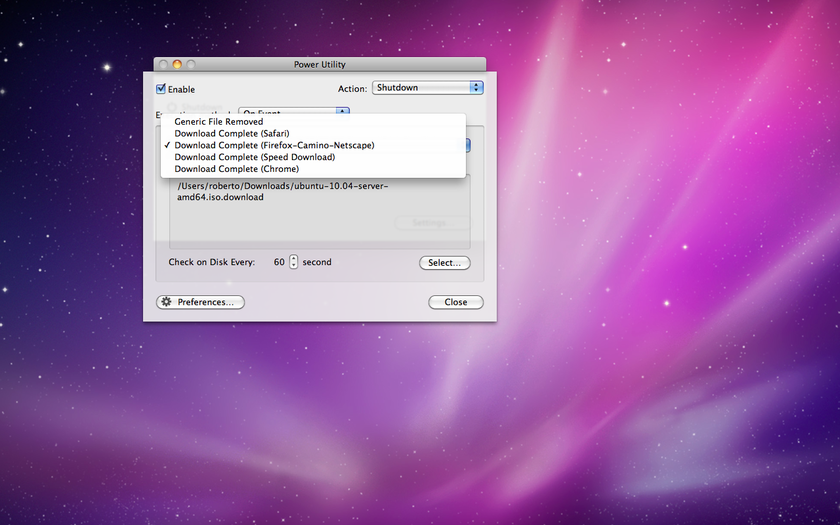840x525 pixels.
Task: Select Download Complete (Safari) option
Action: coord(313,133)
